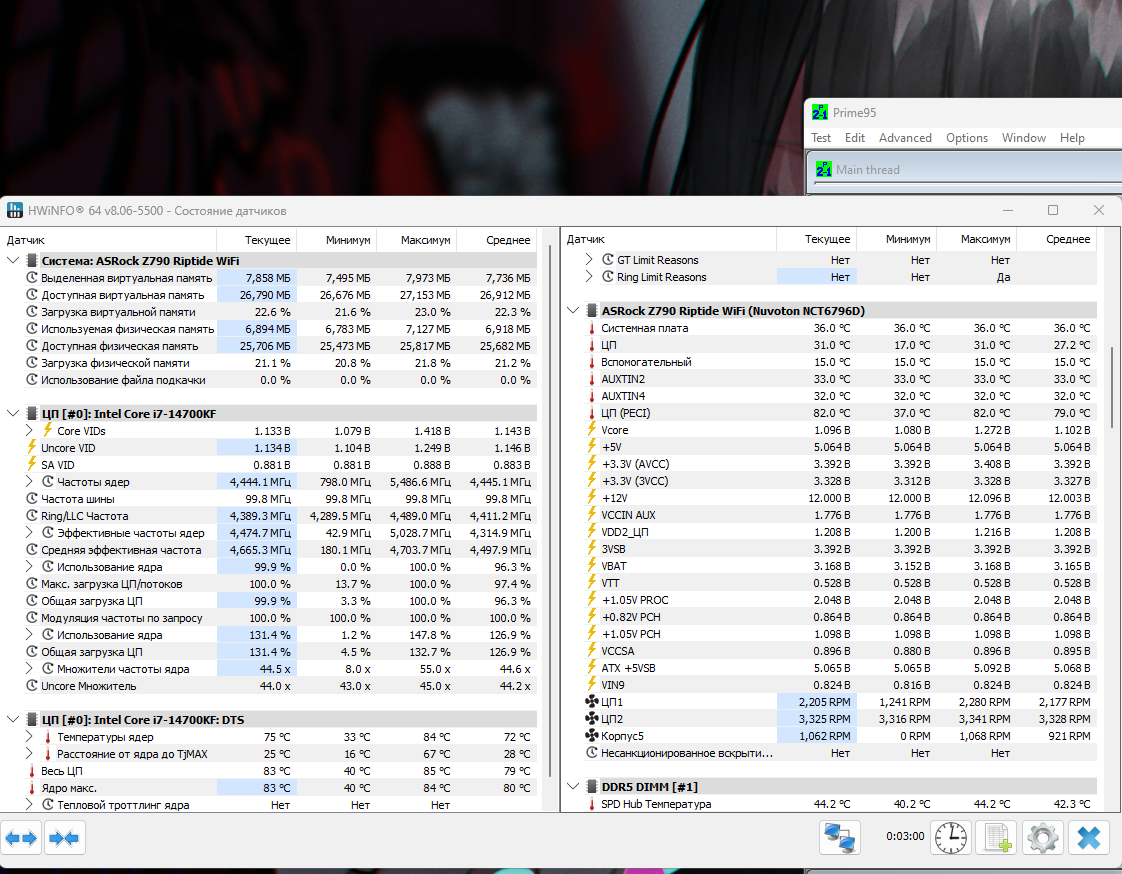Image resolution: width=1122 pixels, height=874 pixels.
Task: Collapse the ЦП [#0]: Intel Core i7-14700KF group
Action: [13, 414]
